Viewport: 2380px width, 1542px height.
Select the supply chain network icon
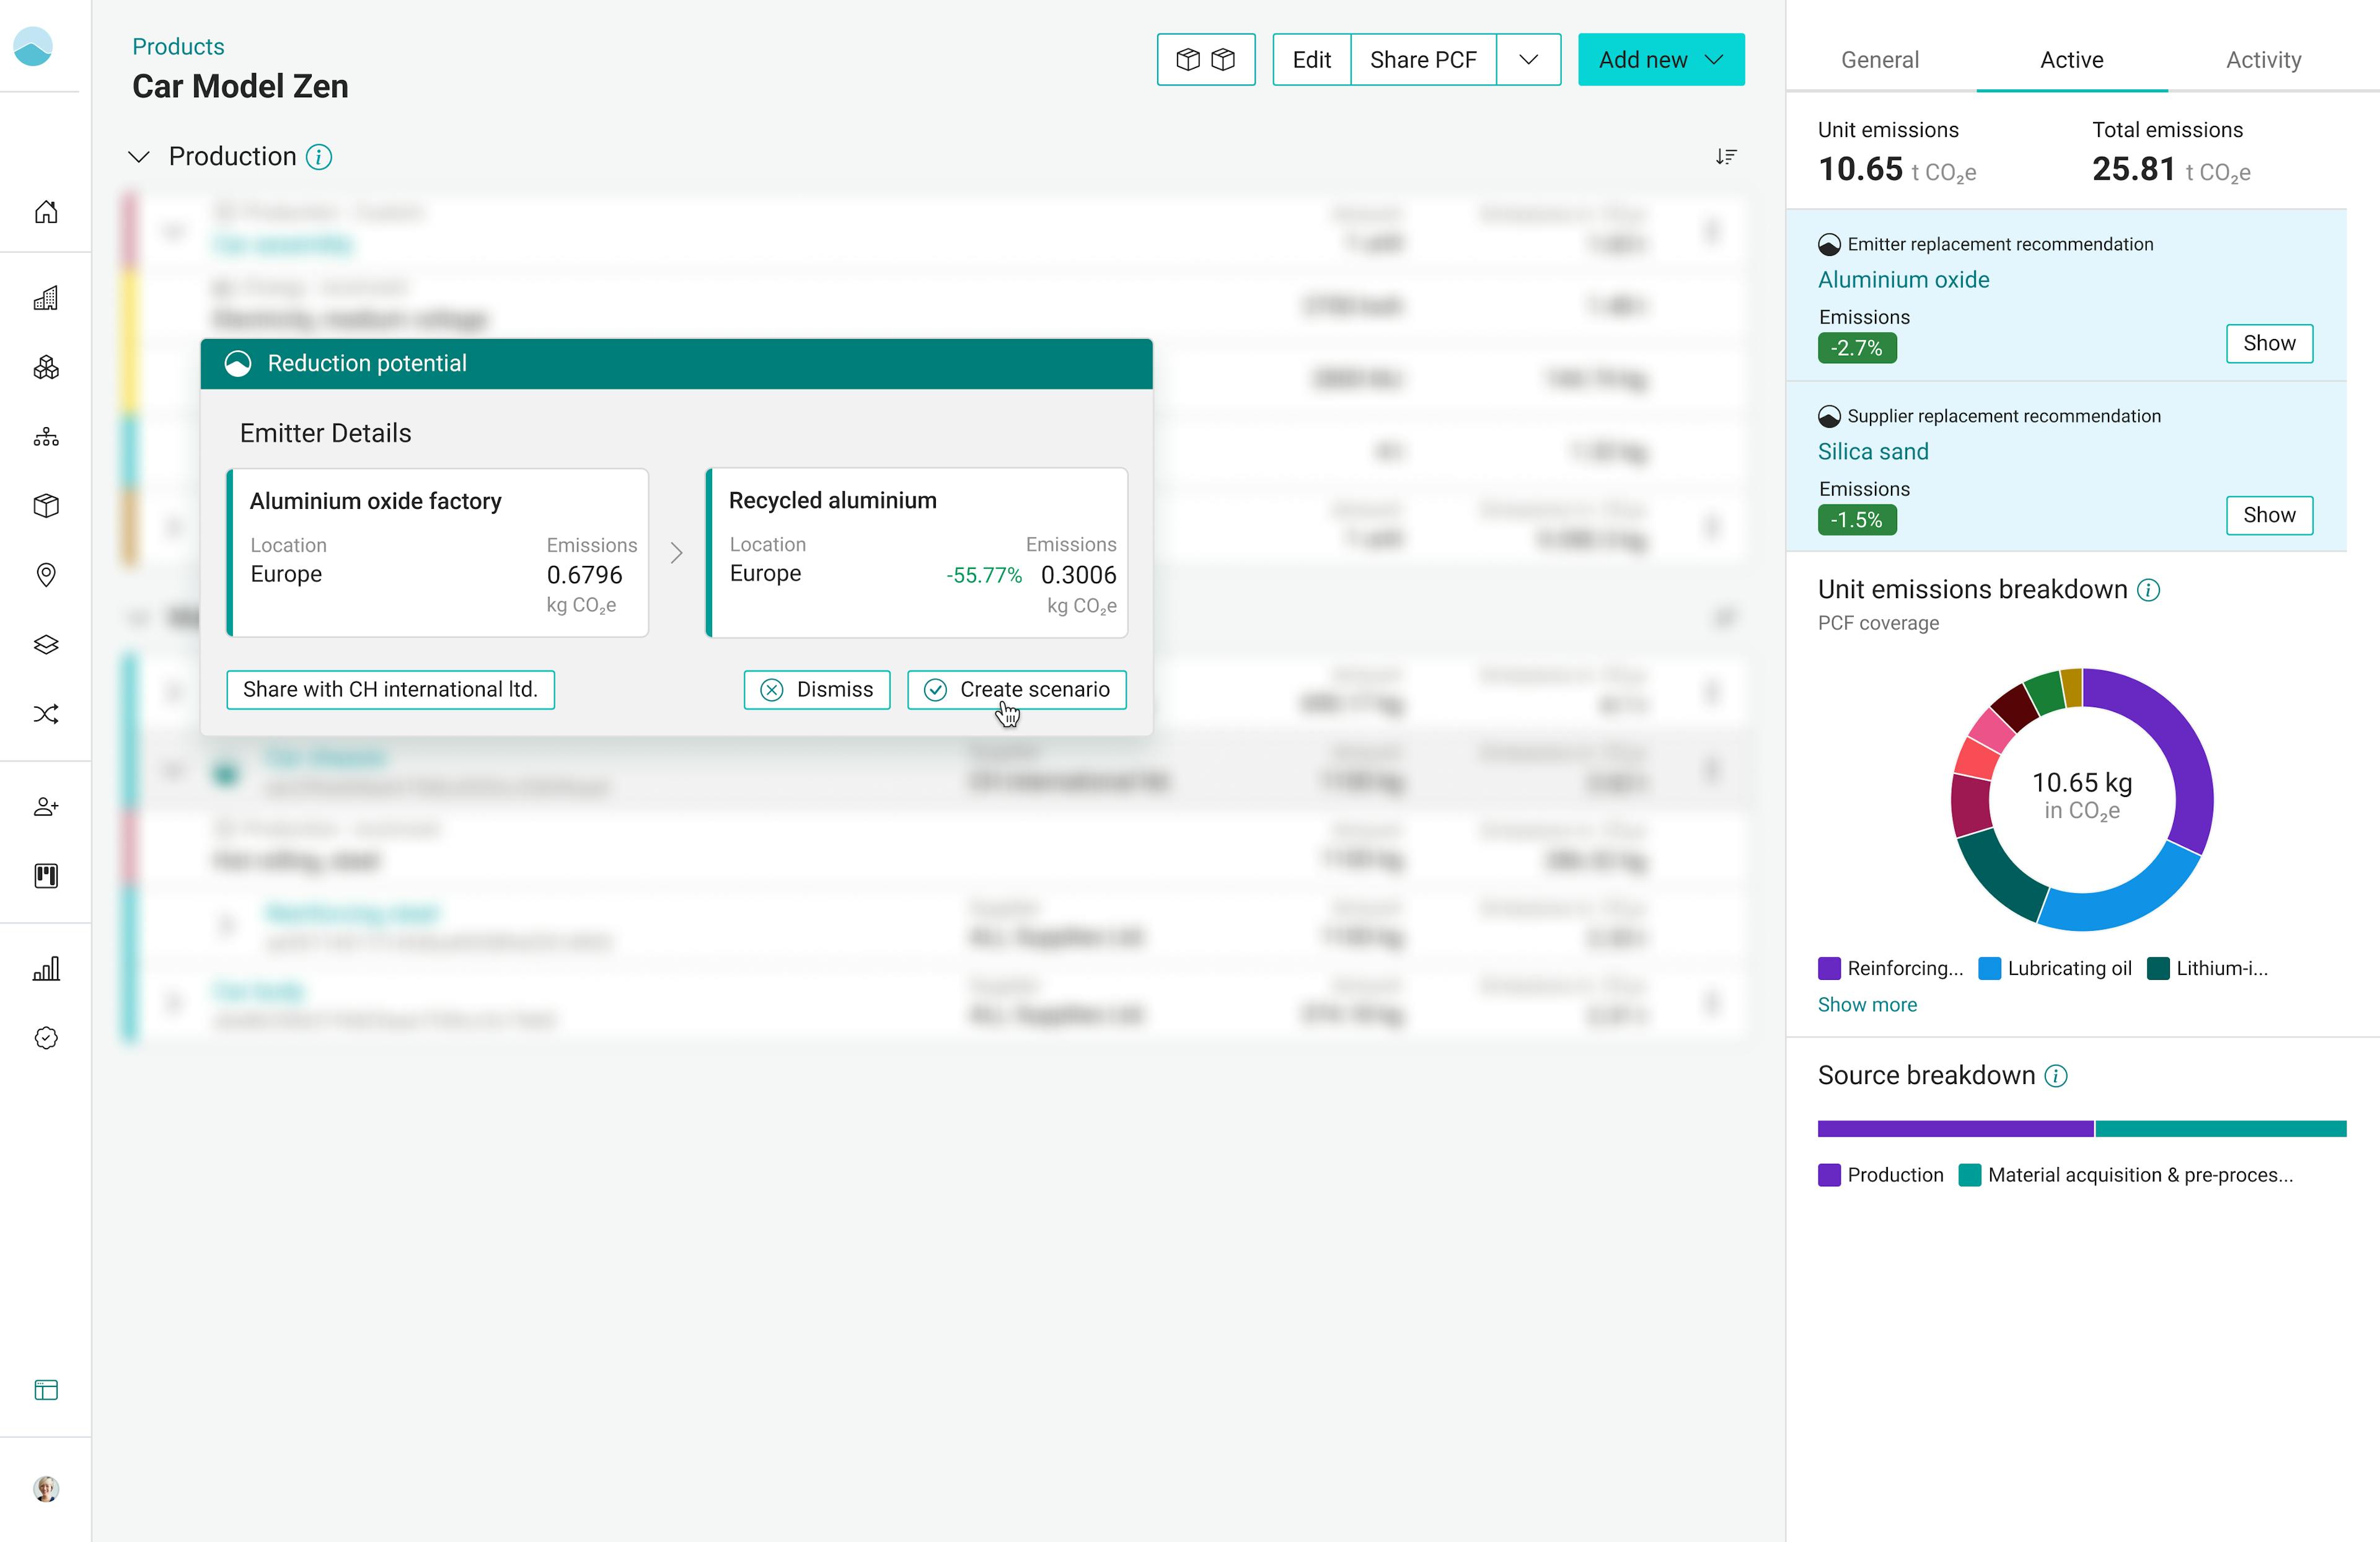(x=46, y=437)
